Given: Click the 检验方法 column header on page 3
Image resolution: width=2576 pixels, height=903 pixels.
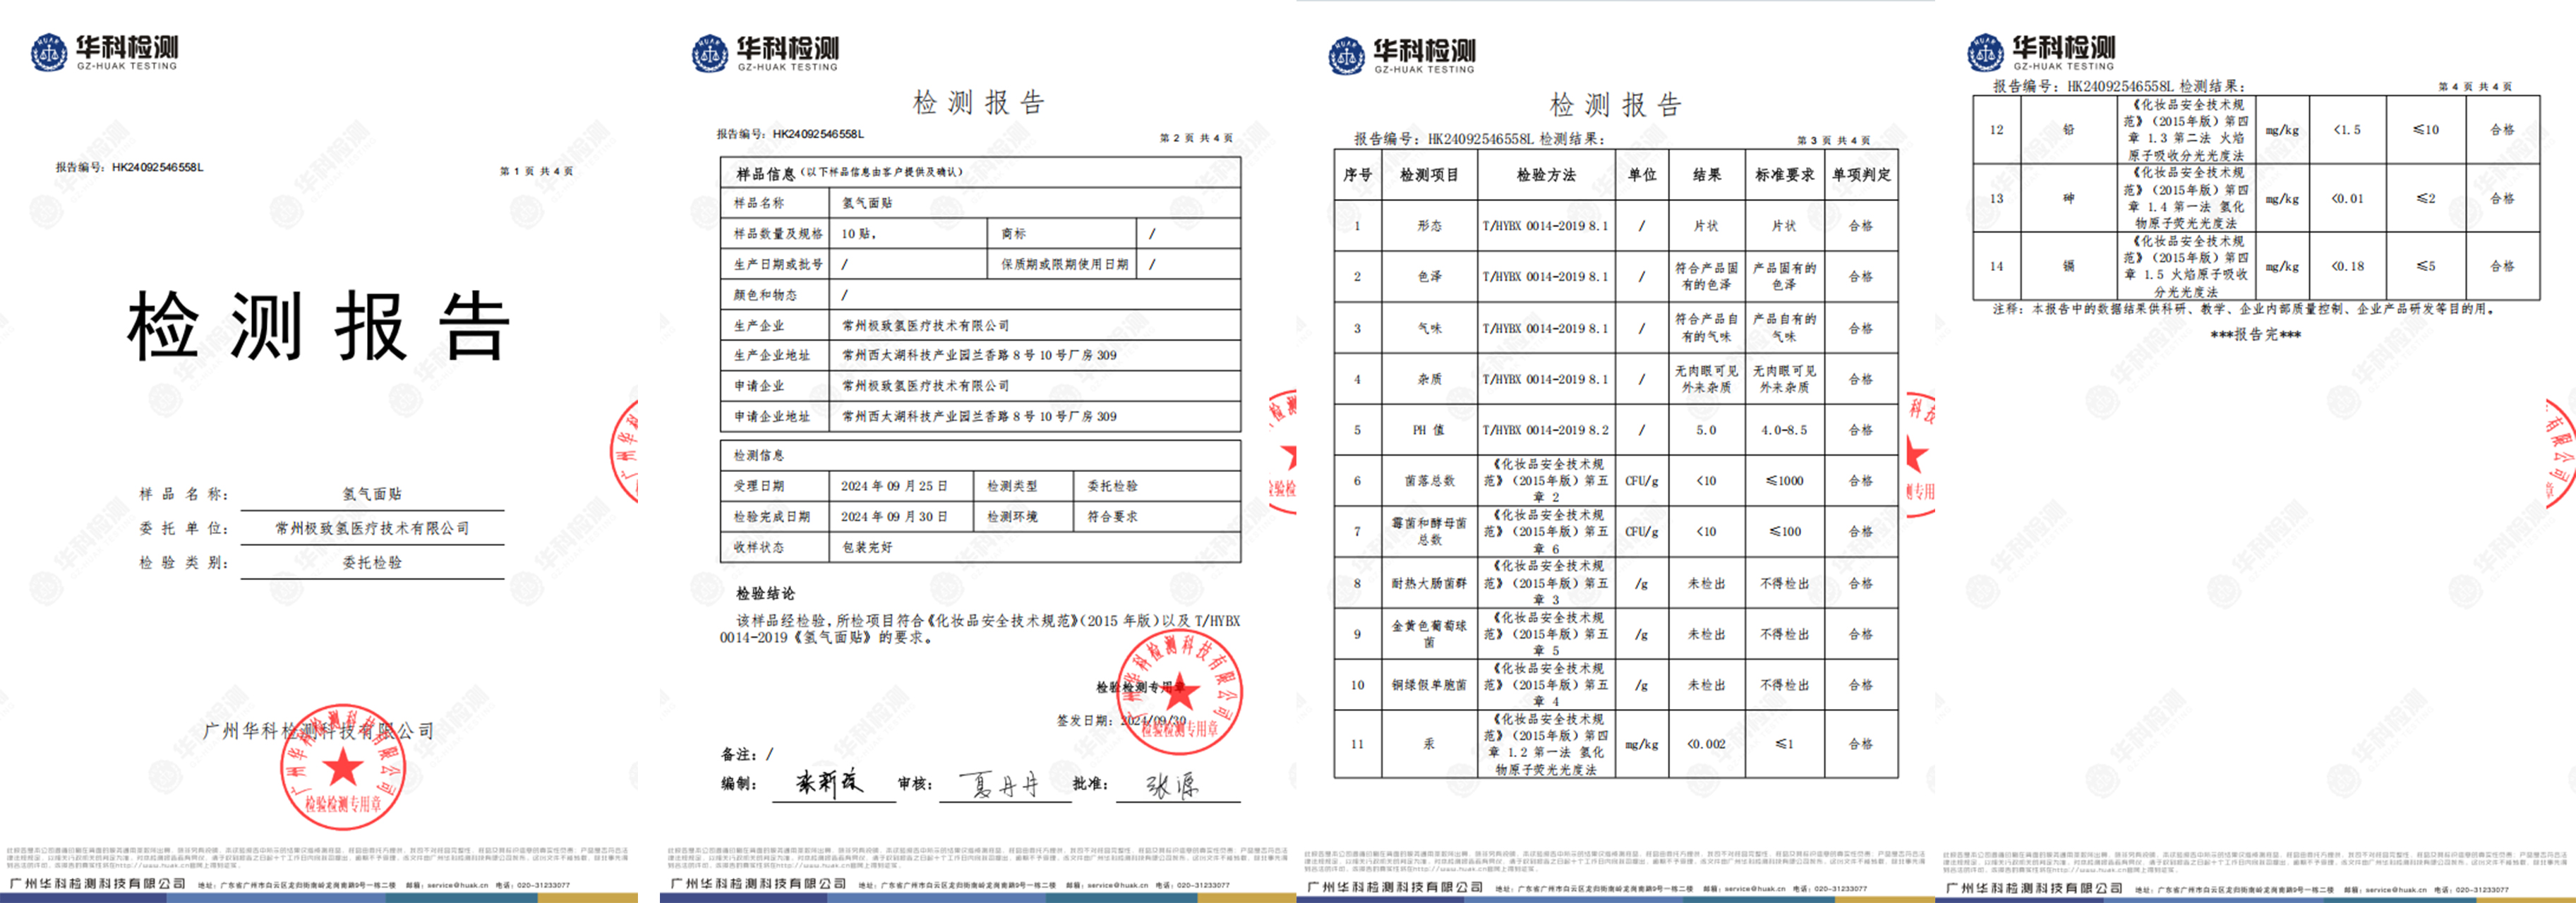Looking at the screenshot, I should pyautogui.click(x=1545, y=175).
